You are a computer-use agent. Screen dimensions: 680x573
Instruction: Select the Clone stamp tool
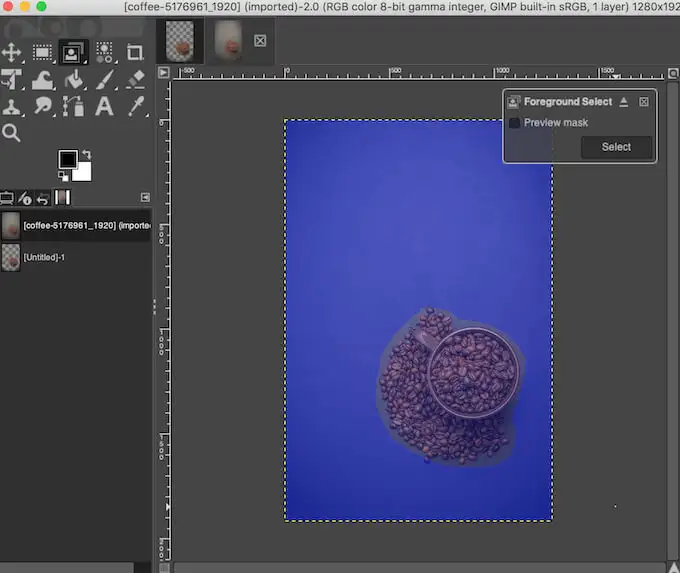(x=11, y=107)
